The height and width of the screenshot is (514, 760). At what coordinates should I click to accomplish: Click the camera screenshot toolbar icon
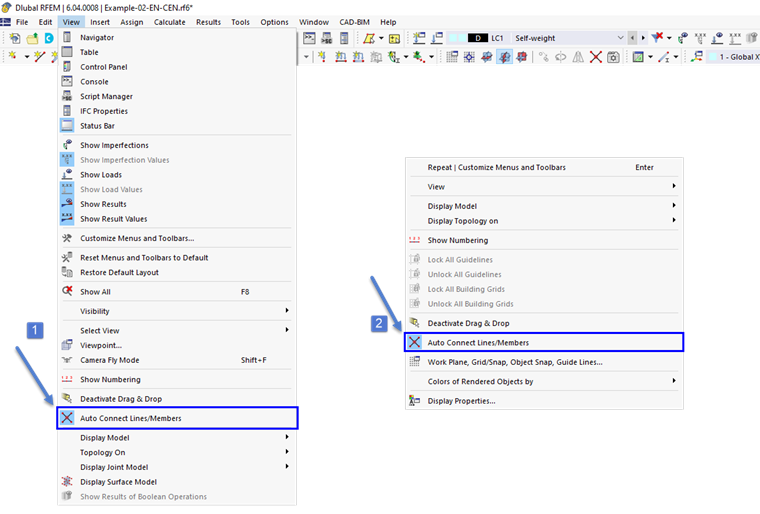click(x=613, y=57)
